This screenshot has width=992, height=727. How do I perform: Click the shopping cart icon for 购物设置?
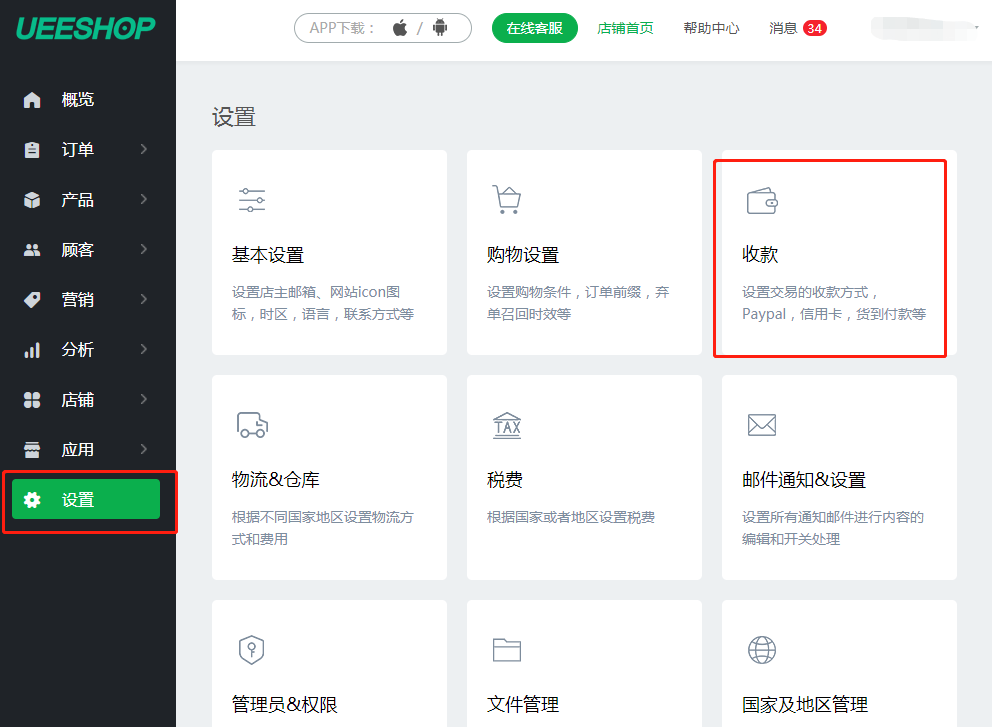tap(507, 199)
